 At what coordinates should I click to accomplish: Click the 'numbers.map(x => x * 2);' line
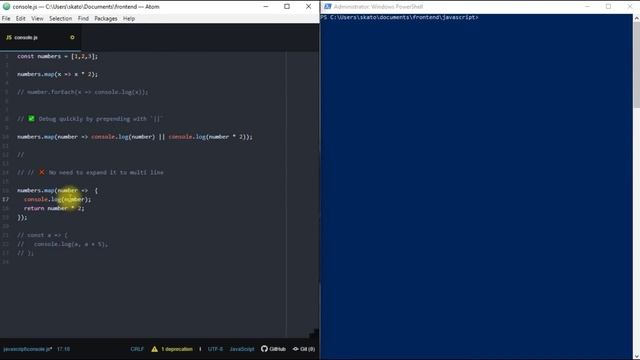pyautogui.click(x=58, y=74)
